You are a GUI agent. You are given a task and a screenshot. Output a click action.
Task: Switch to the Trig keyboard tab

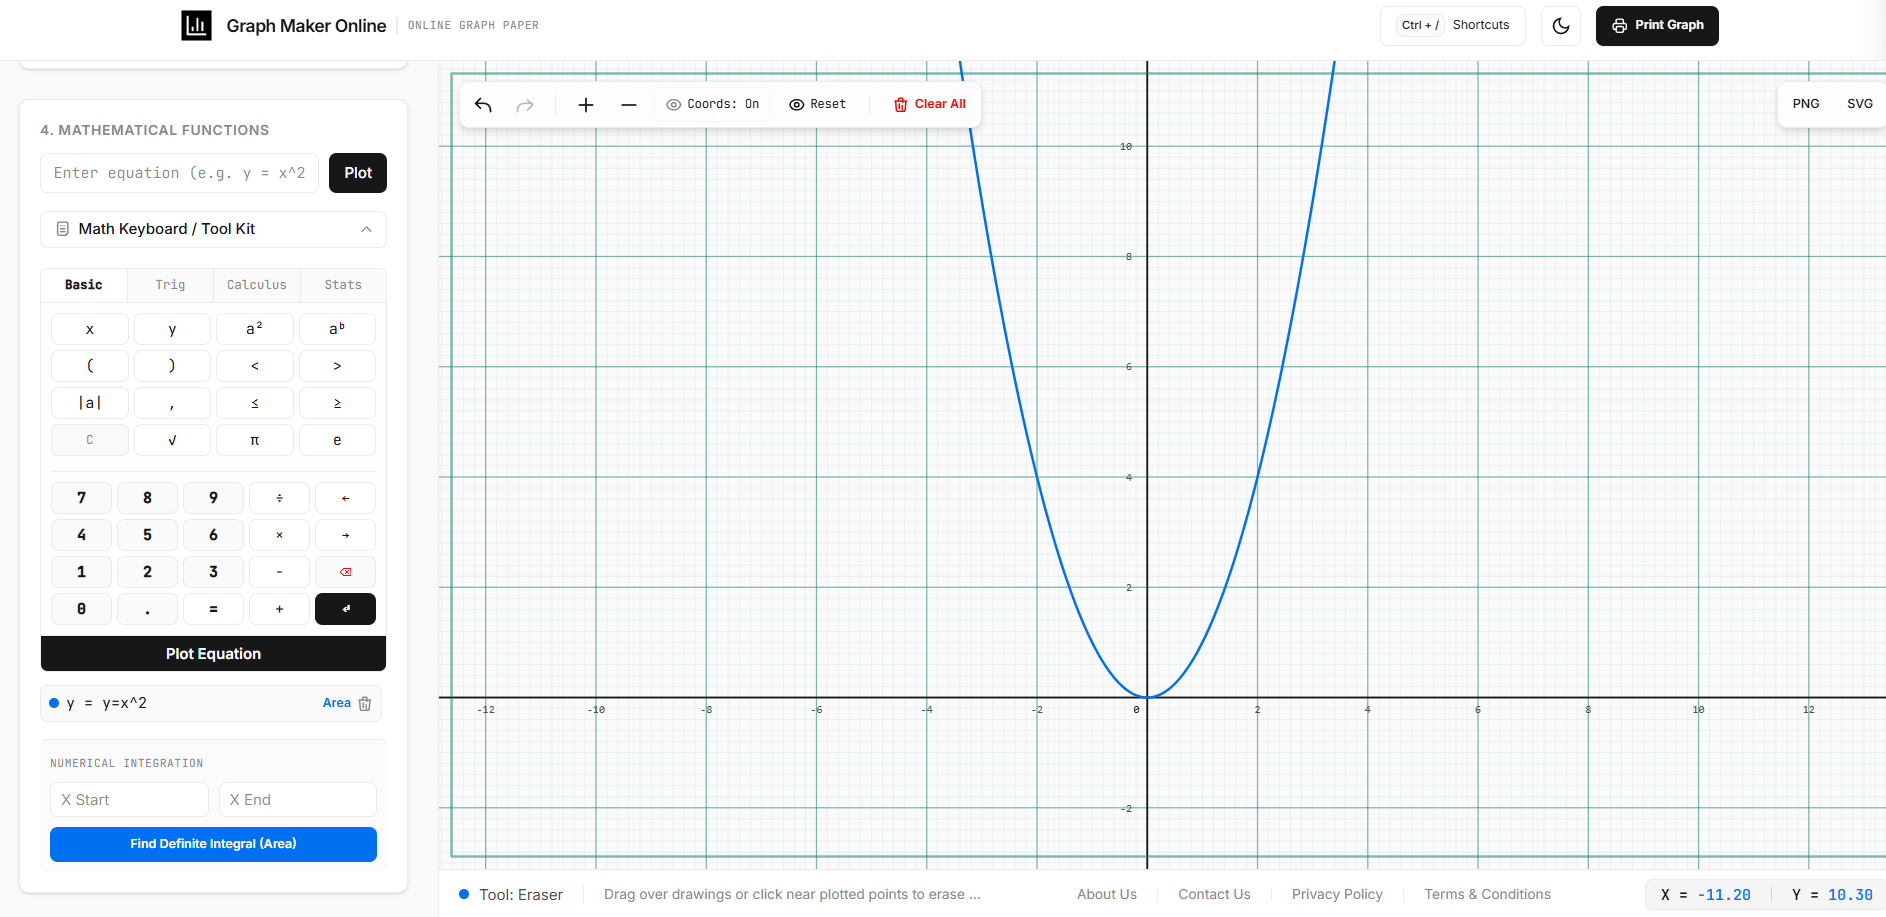tap(170, 285)
